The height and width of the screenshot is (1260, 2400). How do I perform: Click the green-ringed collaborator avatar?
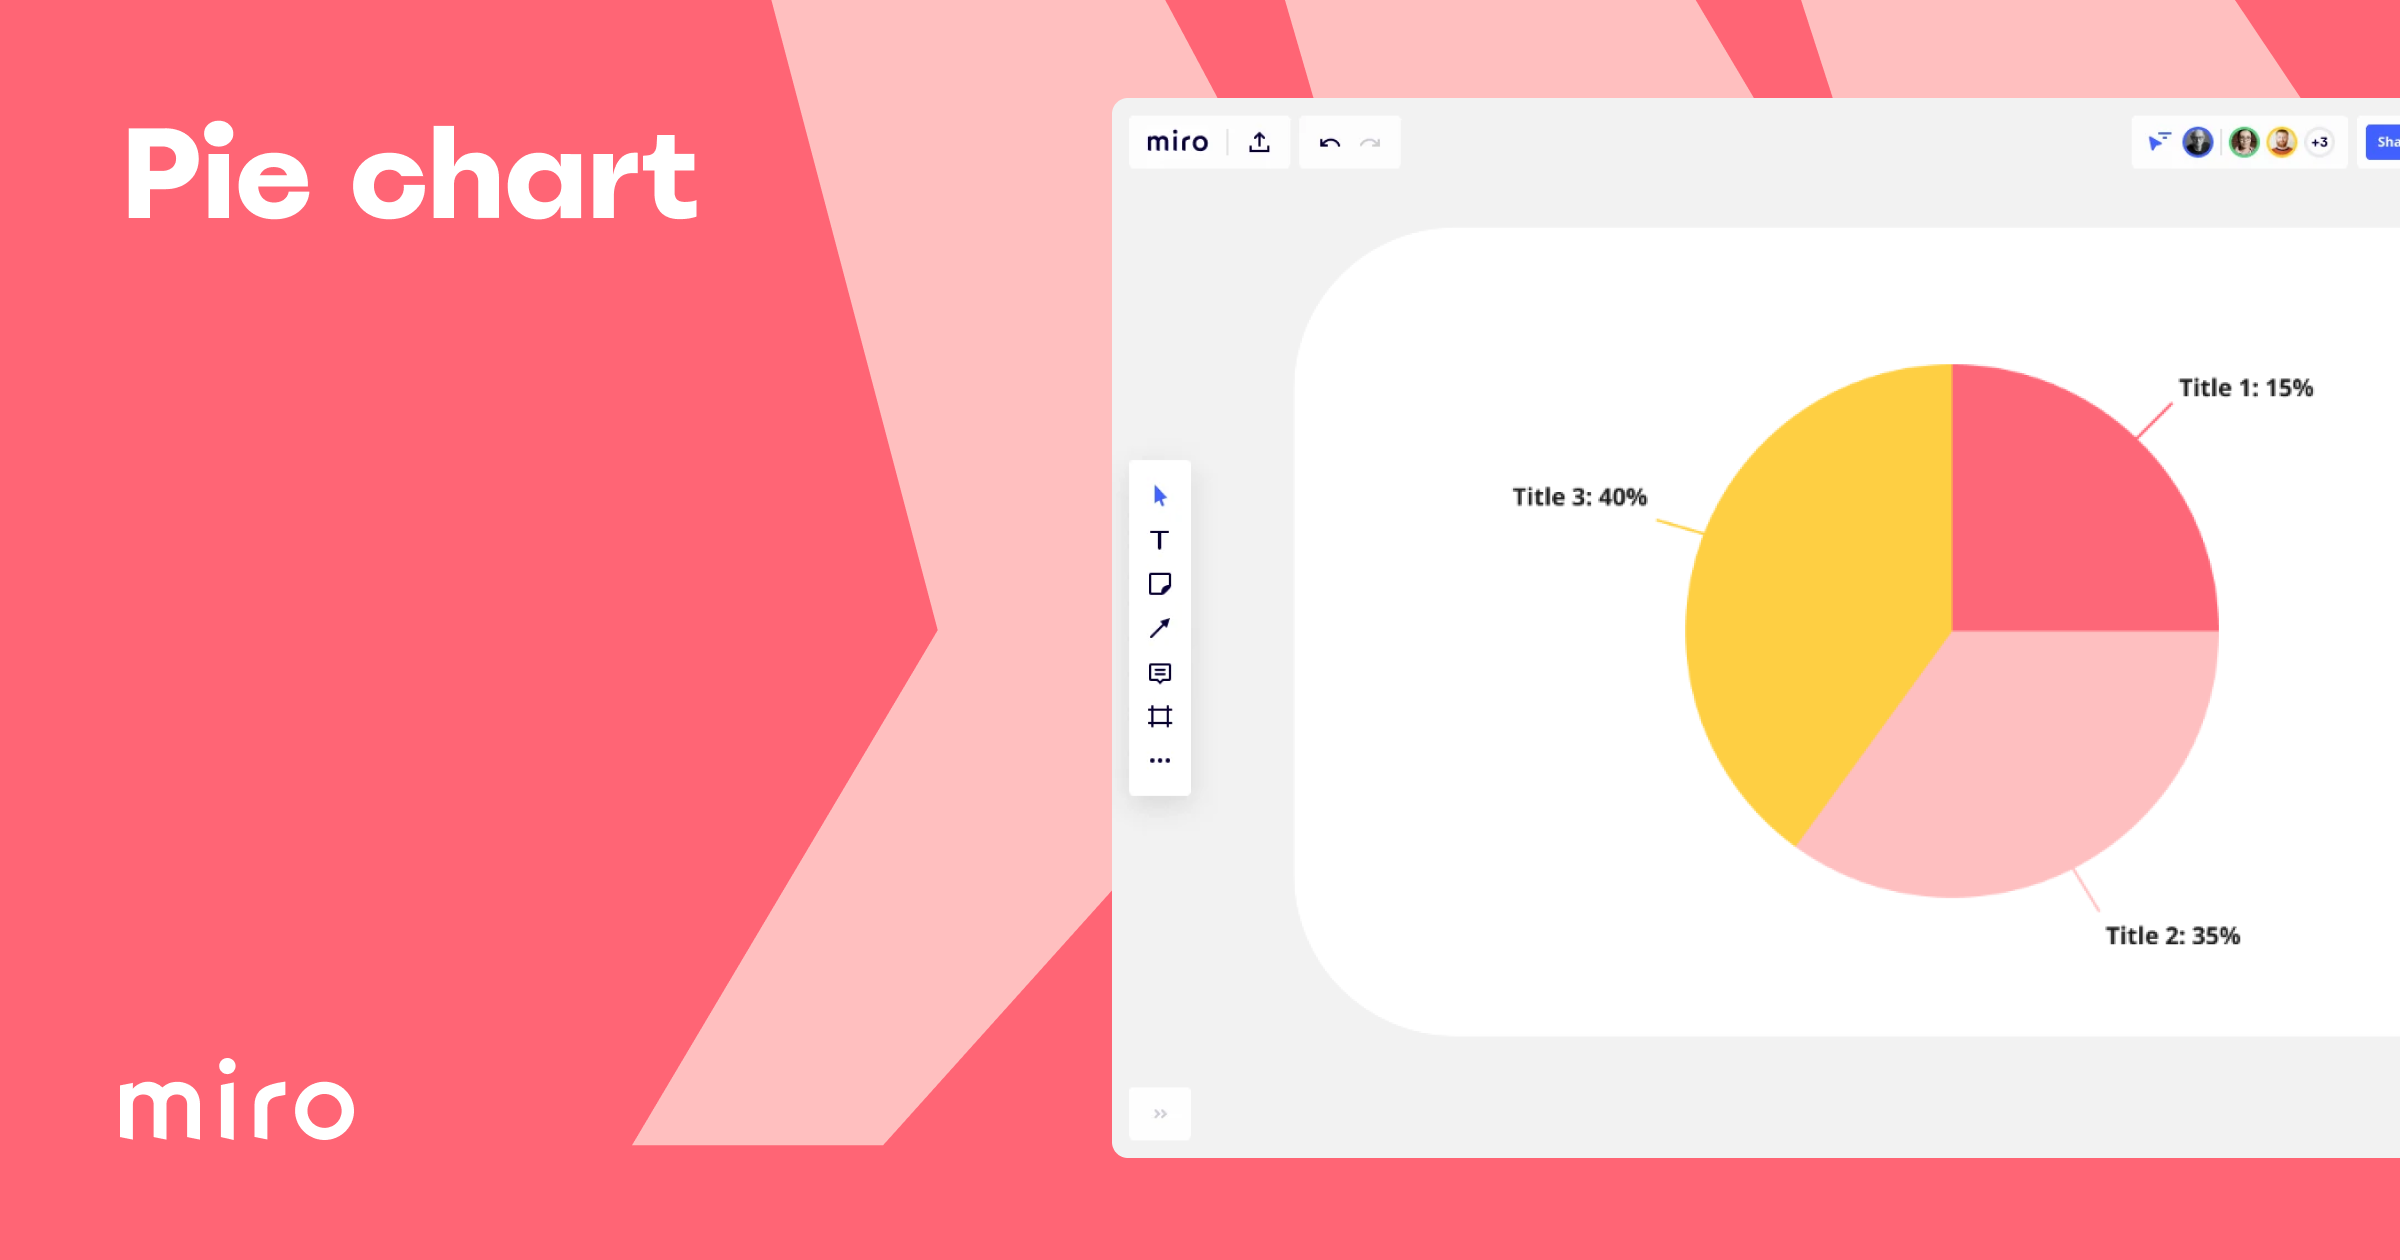coord(2245,141)
